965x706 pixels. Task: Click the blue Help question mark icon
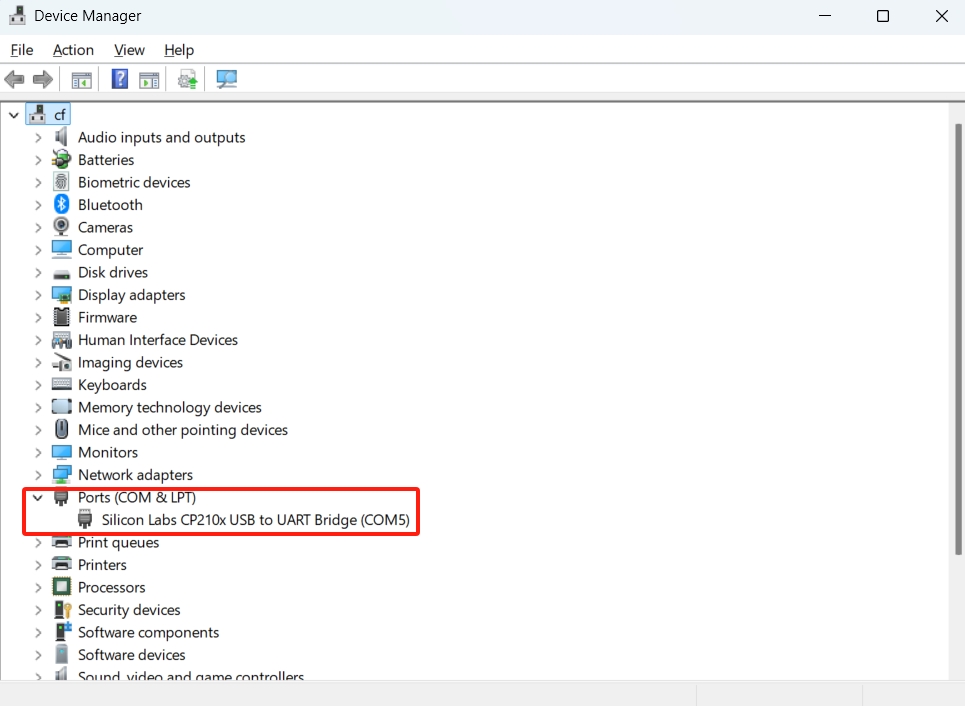pos(120,80)
